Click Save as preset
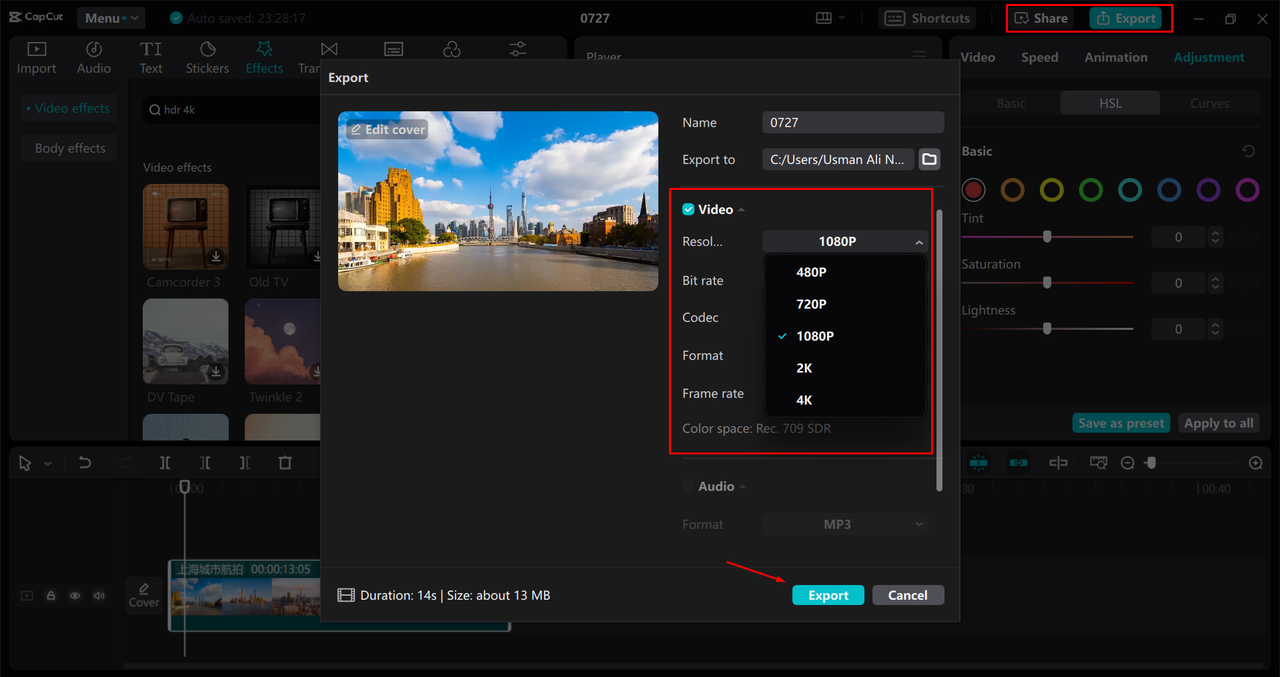Image resolution: width=1280 pixels, height=677 pixels. [1121, 423]
